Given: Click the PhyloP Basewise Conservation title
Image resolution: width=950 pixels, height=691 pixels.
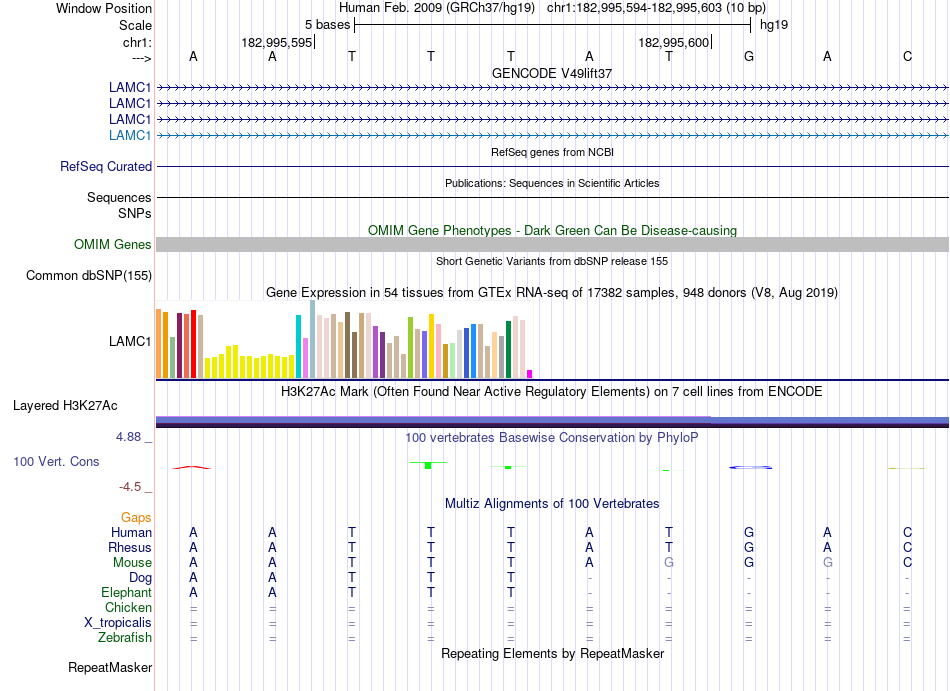Looking at the screenshot, I should click(552, 438).
